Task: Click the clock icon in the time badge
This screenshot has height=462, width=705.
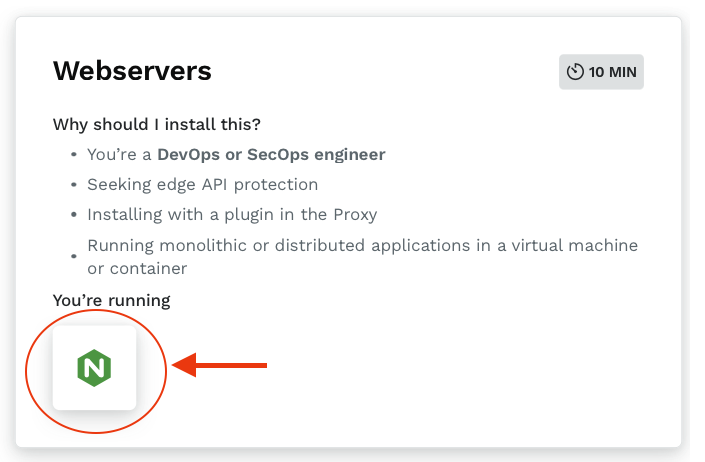Action: coord(574,72)
